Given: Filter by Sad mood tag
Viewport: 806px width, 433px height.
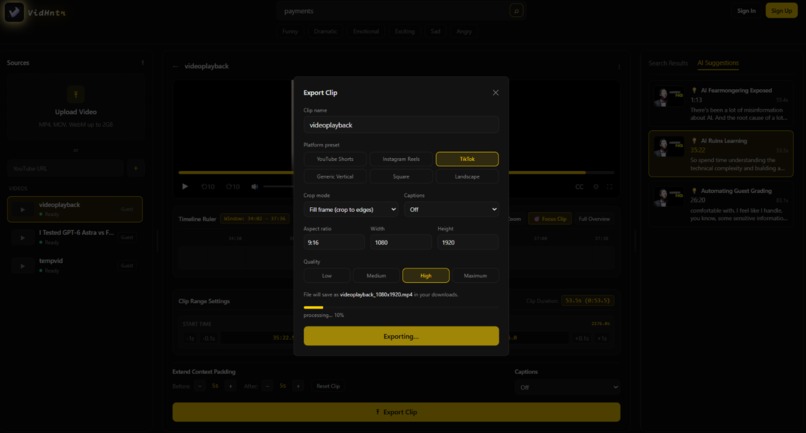Looking at the screenshot, I should tap(435, 31).
